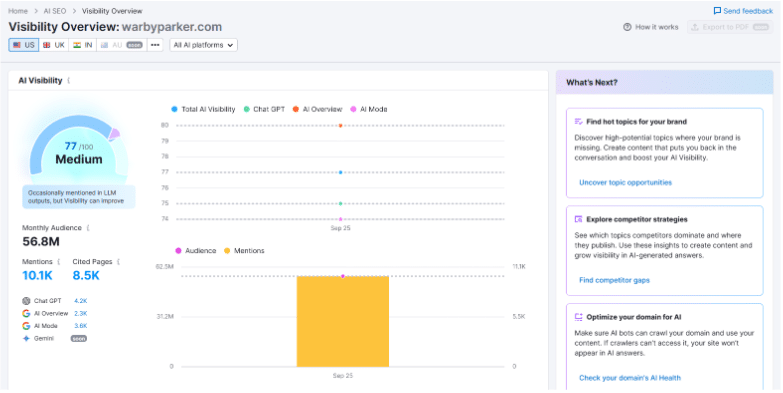Click the What's Next? panel heading

click(592, 82)
